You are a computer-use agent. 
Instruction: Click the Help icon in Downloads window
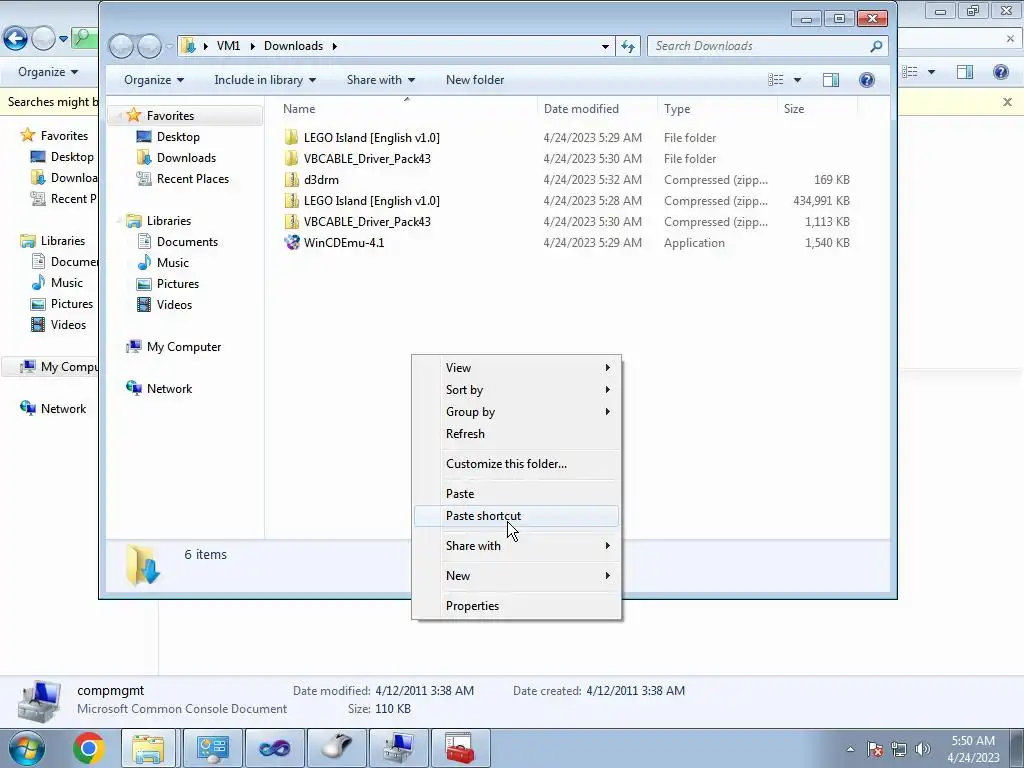[x=867, y=80]
